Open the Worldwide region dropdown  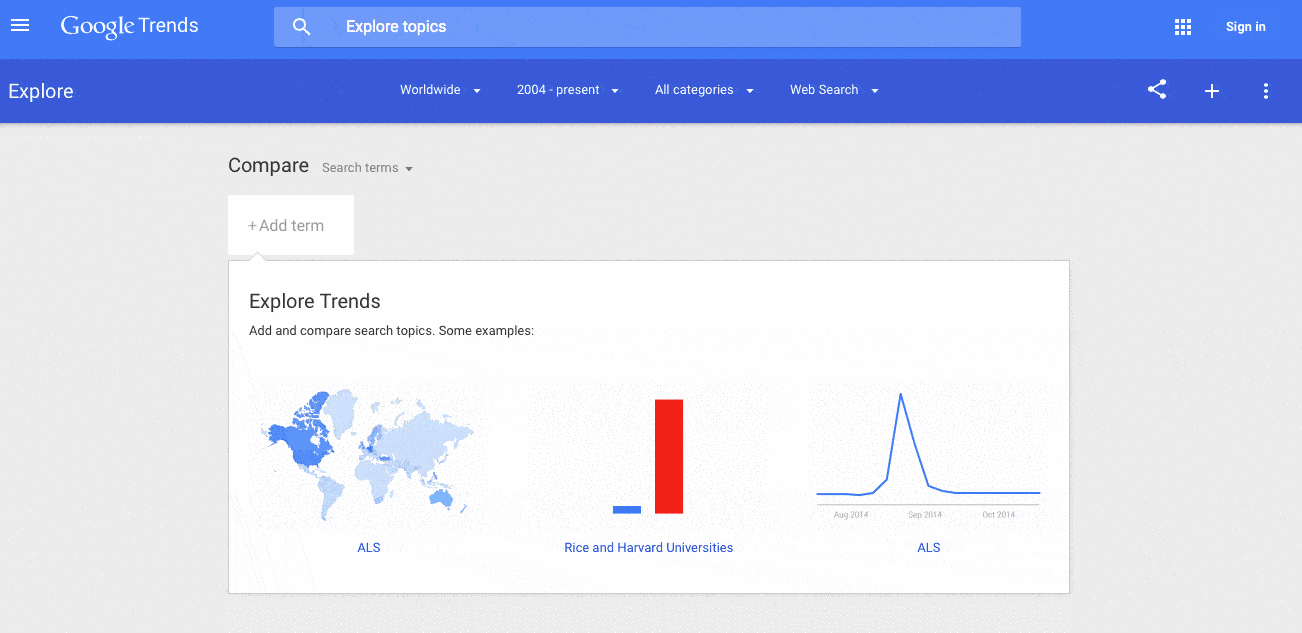440,90
